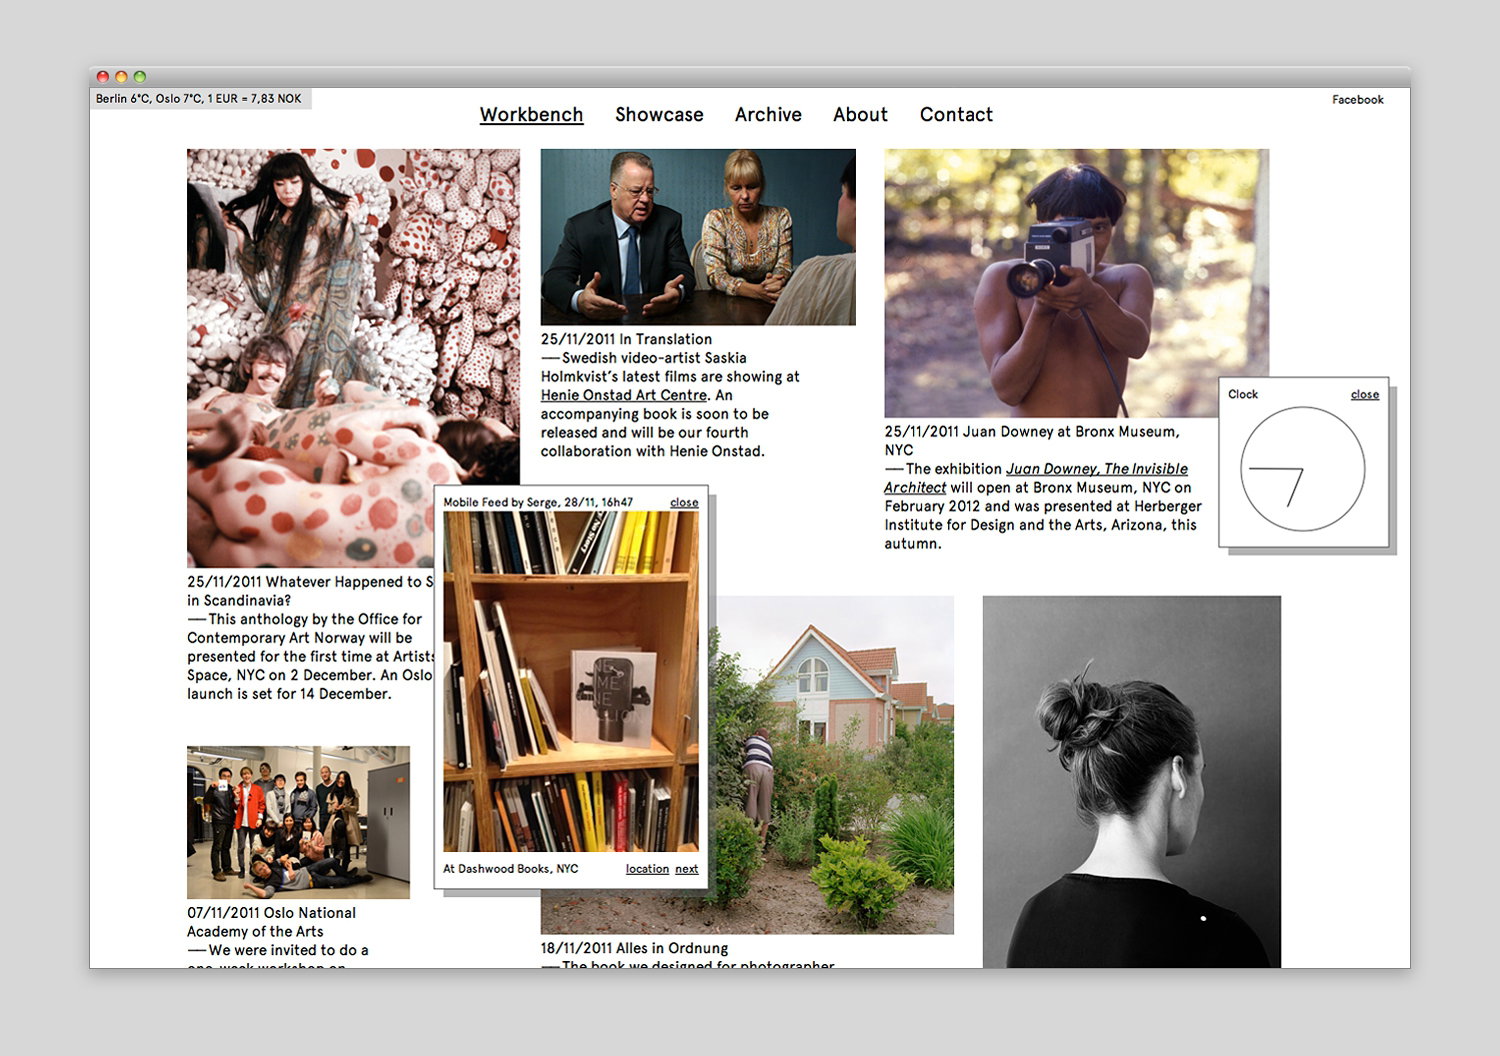Close the Clock widget
1500x1056 pixels.
(x=1364, y=395)
